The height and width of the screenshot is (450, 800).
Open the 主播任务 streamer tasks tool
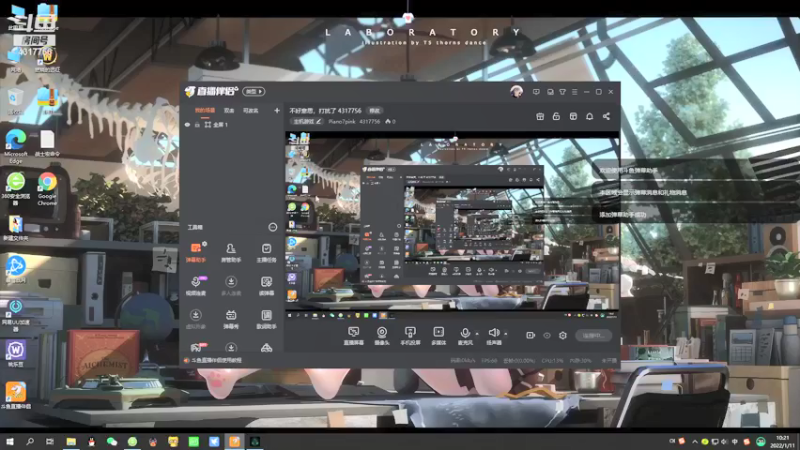(x=266, y=253)
